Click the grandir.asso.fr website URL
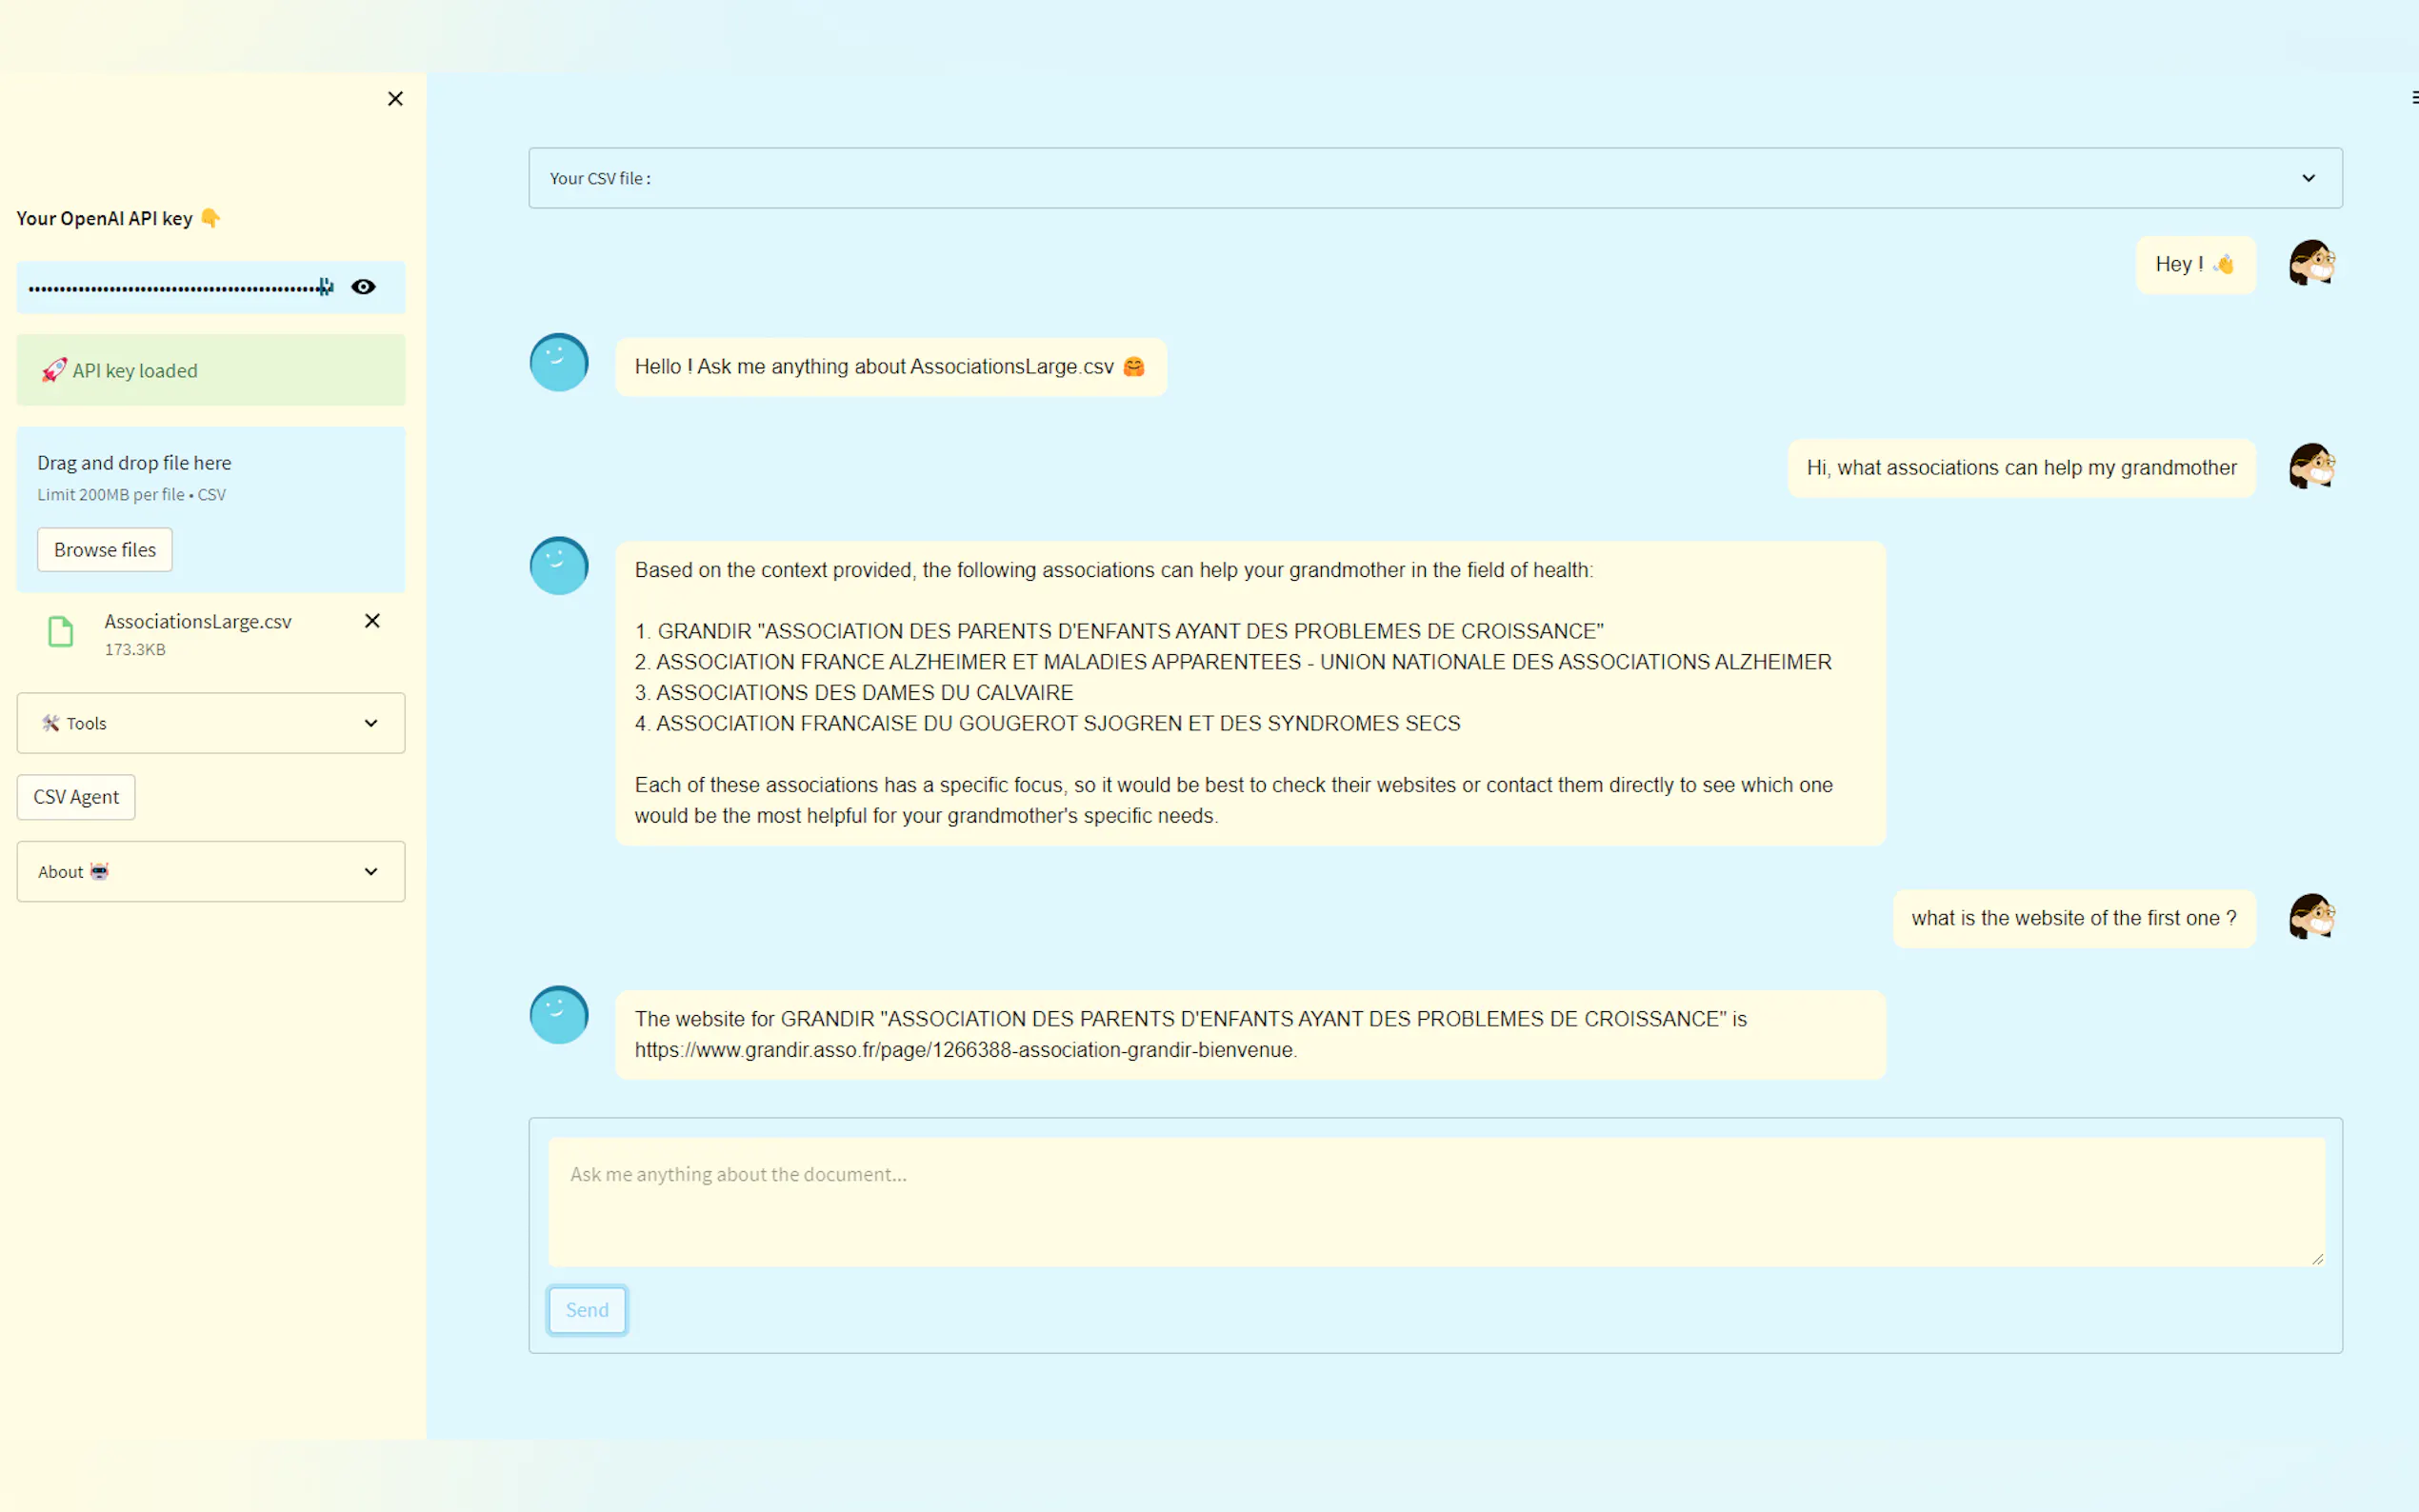 964,1050
